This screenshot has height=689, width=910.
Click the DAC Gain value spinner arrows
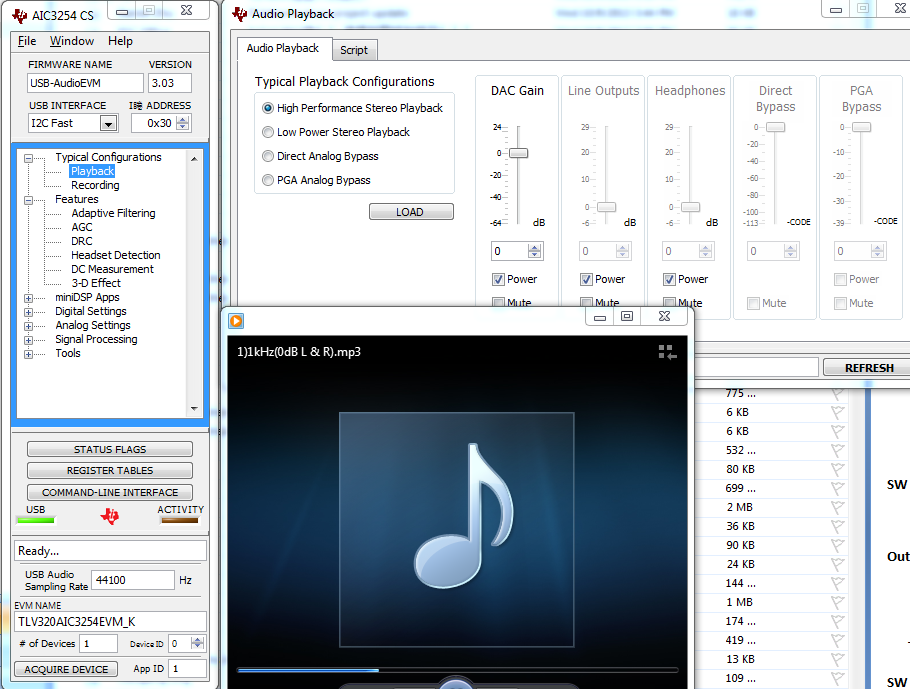pos(535,251)
